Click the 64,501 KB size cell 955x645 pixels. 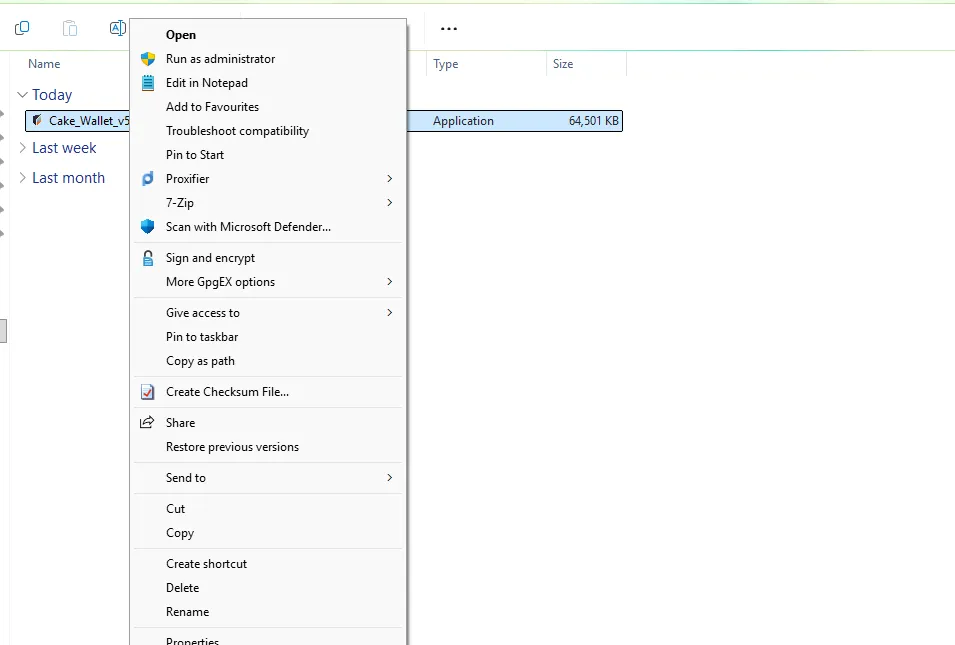click(x=594, y=121)
